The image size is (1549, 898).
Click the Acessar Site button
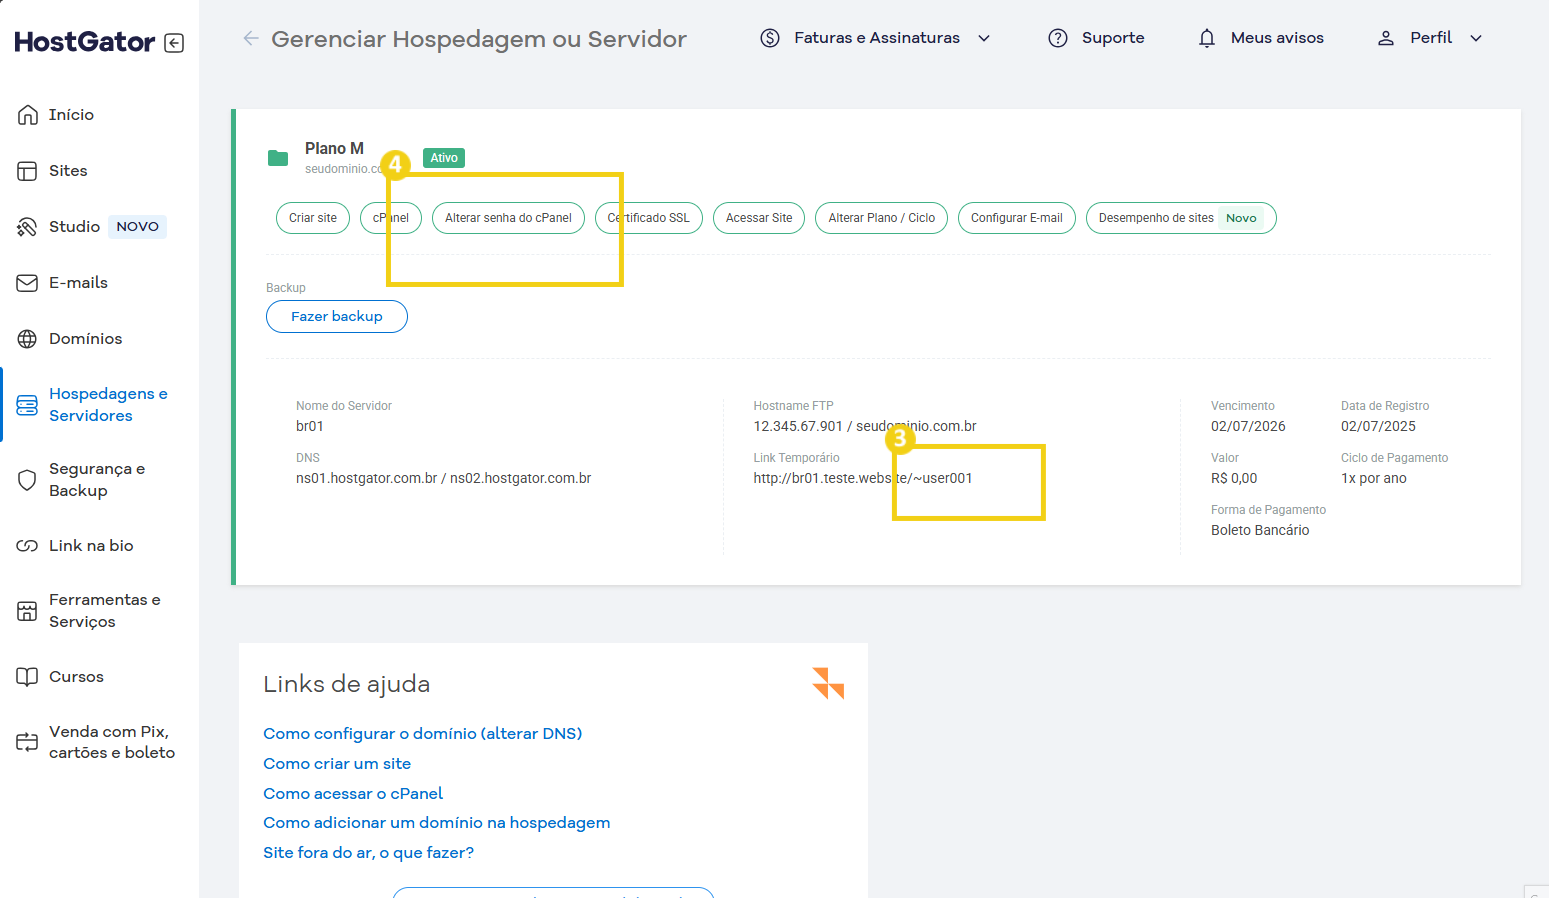point(759,218)
